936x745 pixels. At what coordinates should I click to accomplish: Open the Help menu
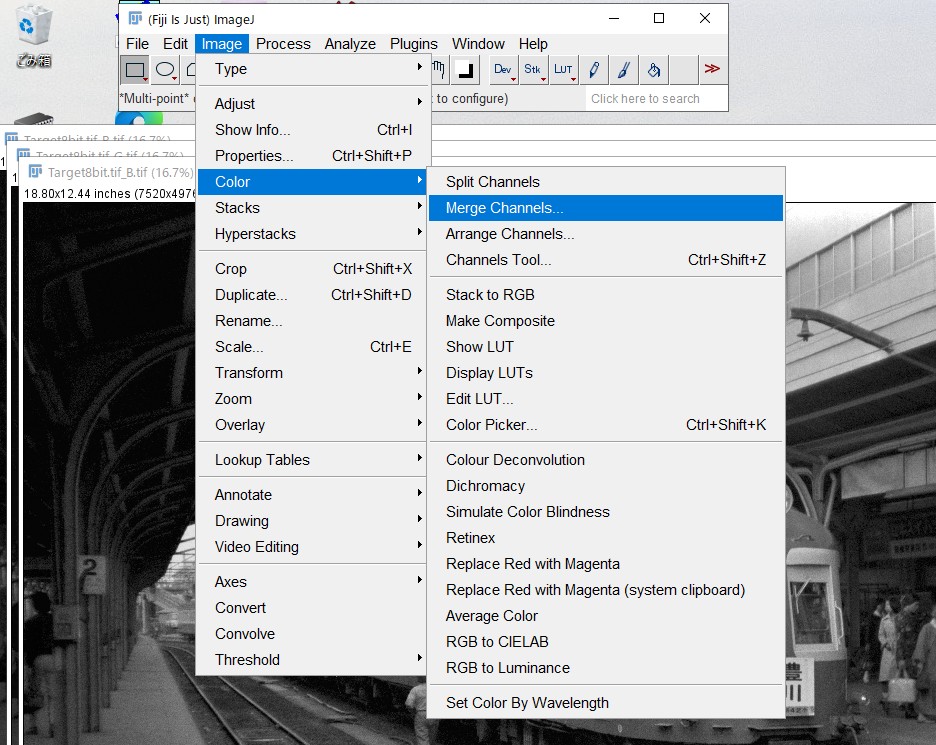532,44
